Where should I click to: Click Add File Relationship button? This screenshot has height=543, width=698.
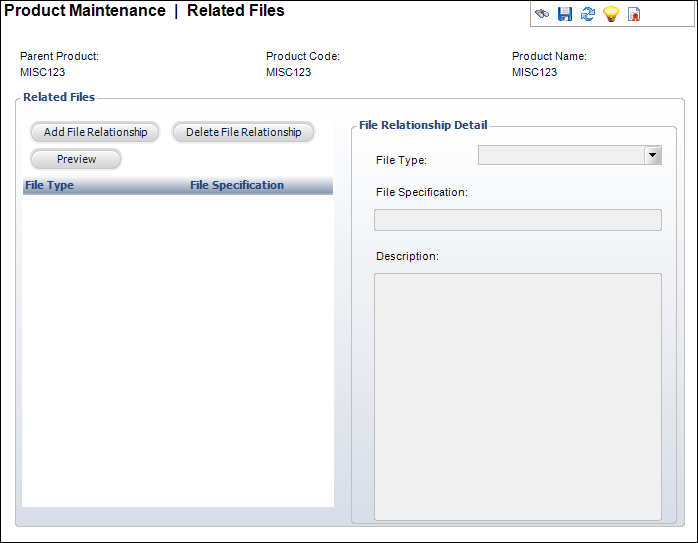(95, 132)
